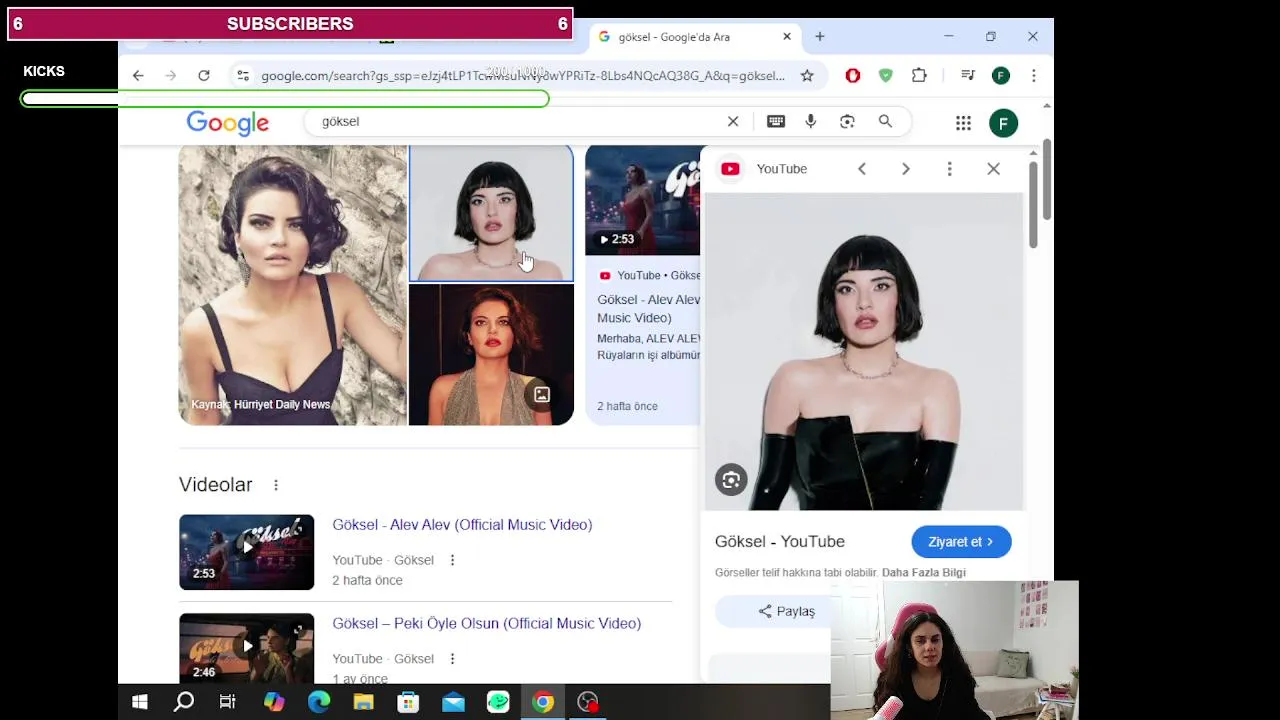This screenshot has height=720, width=1280.
Task: Switch to Chrome on the taskbar
Action: pyautogui.click(x=543, y=702)
